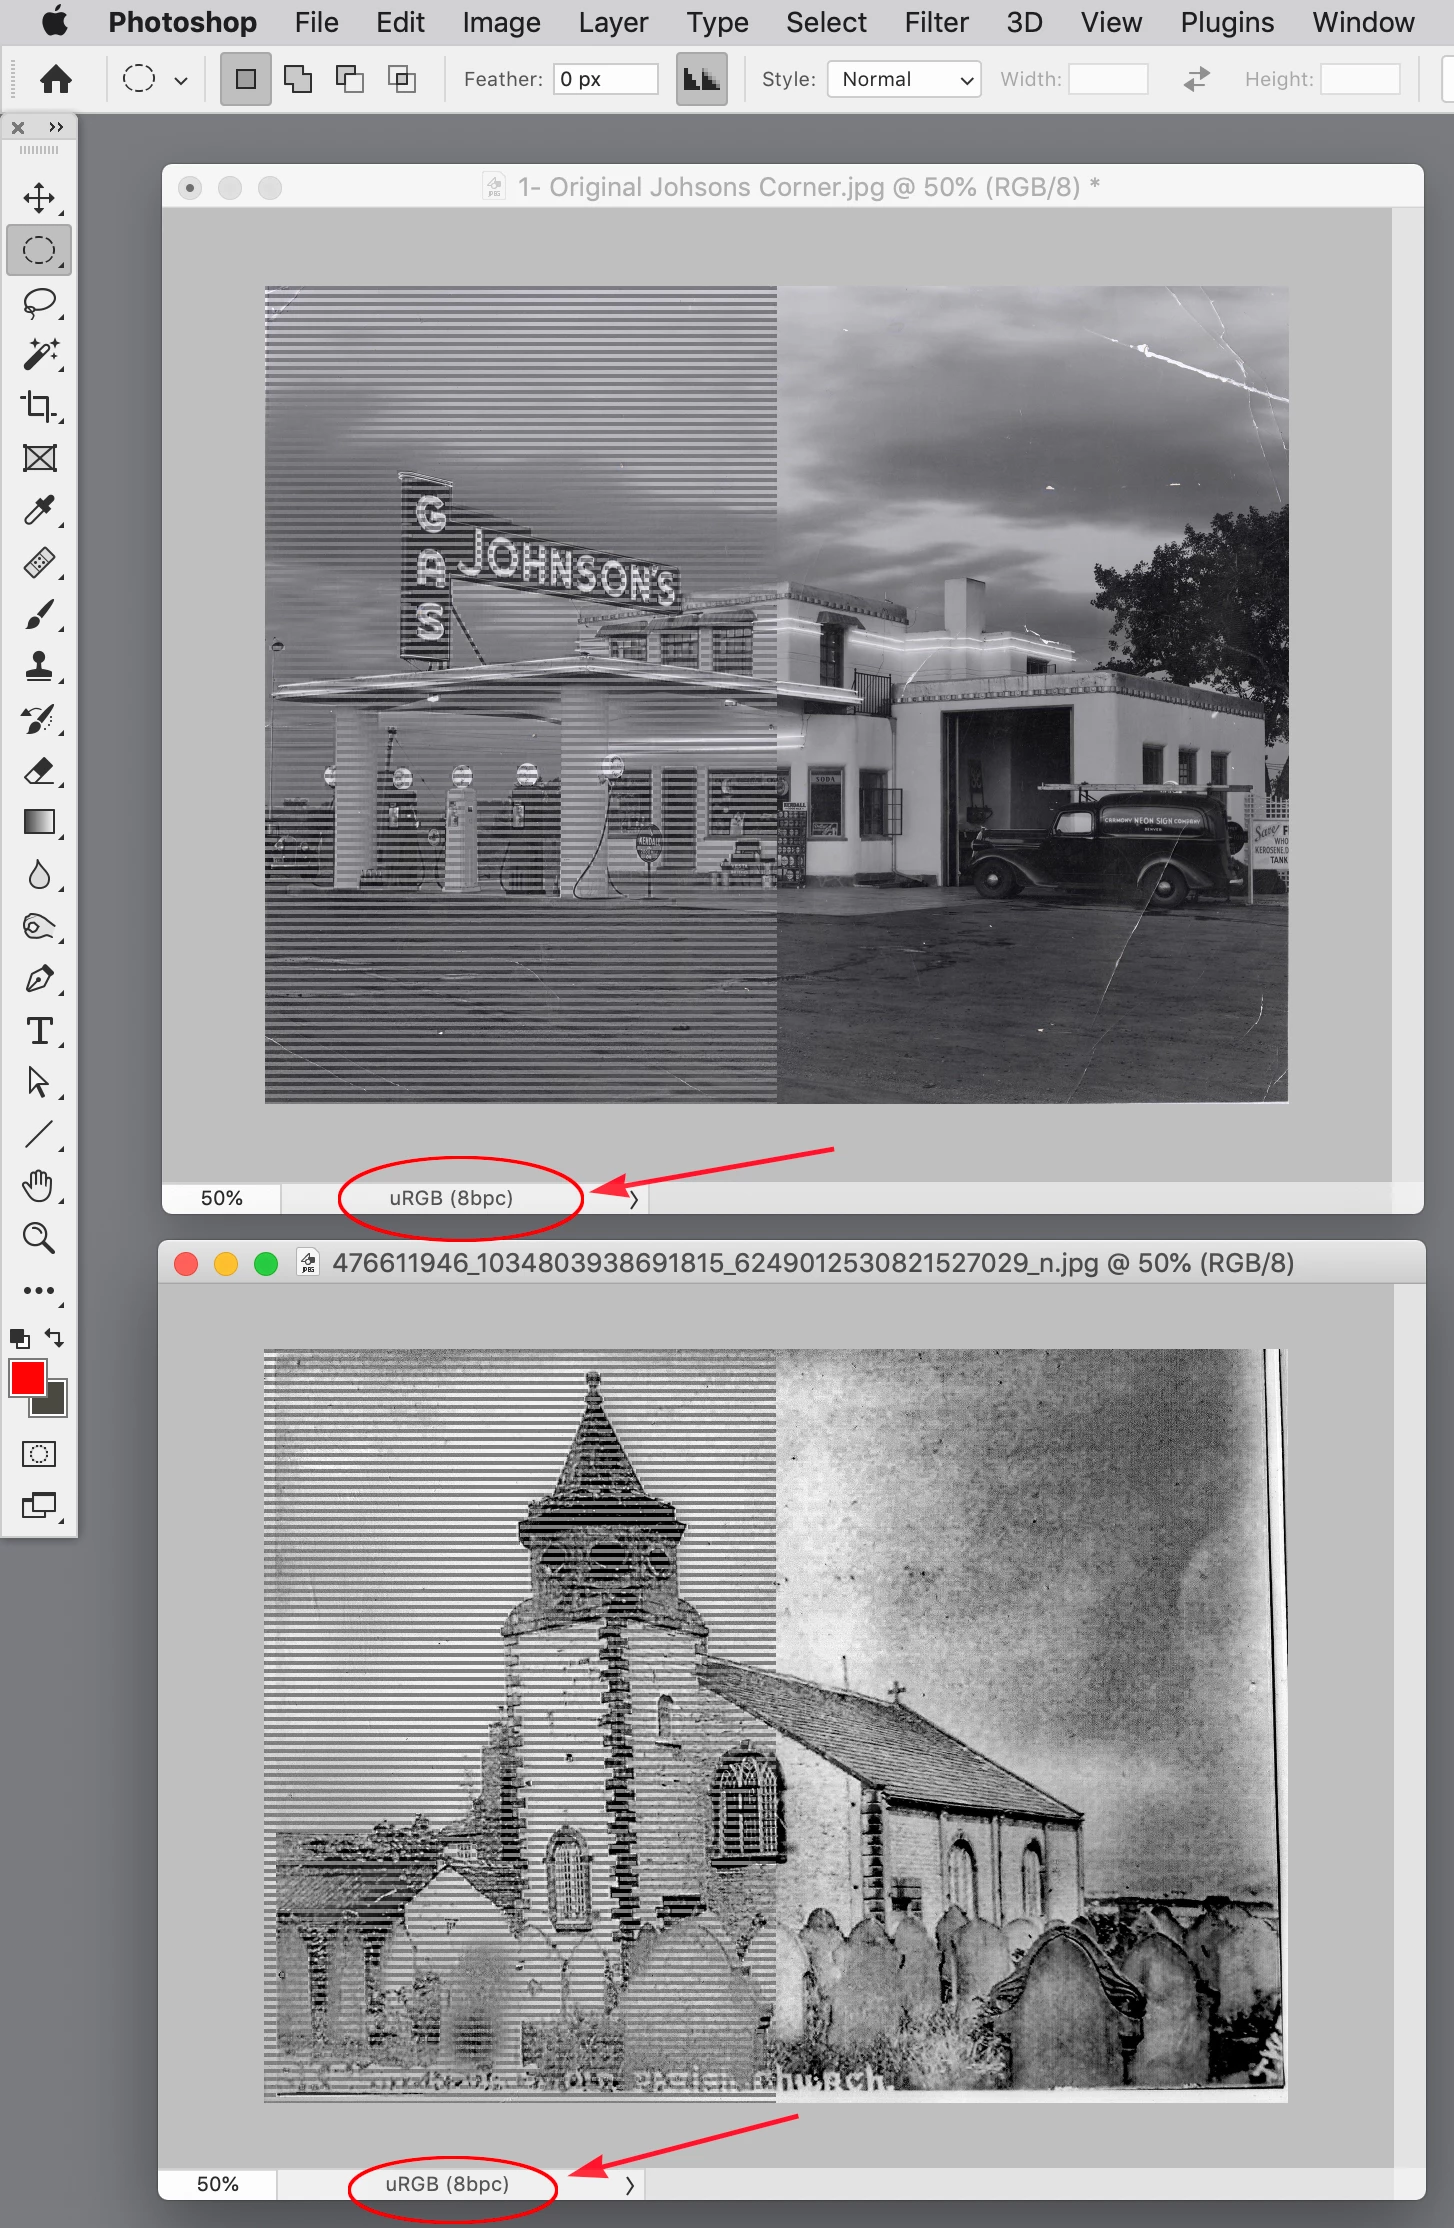Image resolution: width=1454 pixels, height=2228 pixels.
Task: Open the Window menu
Action: (x=1363, y=22)
